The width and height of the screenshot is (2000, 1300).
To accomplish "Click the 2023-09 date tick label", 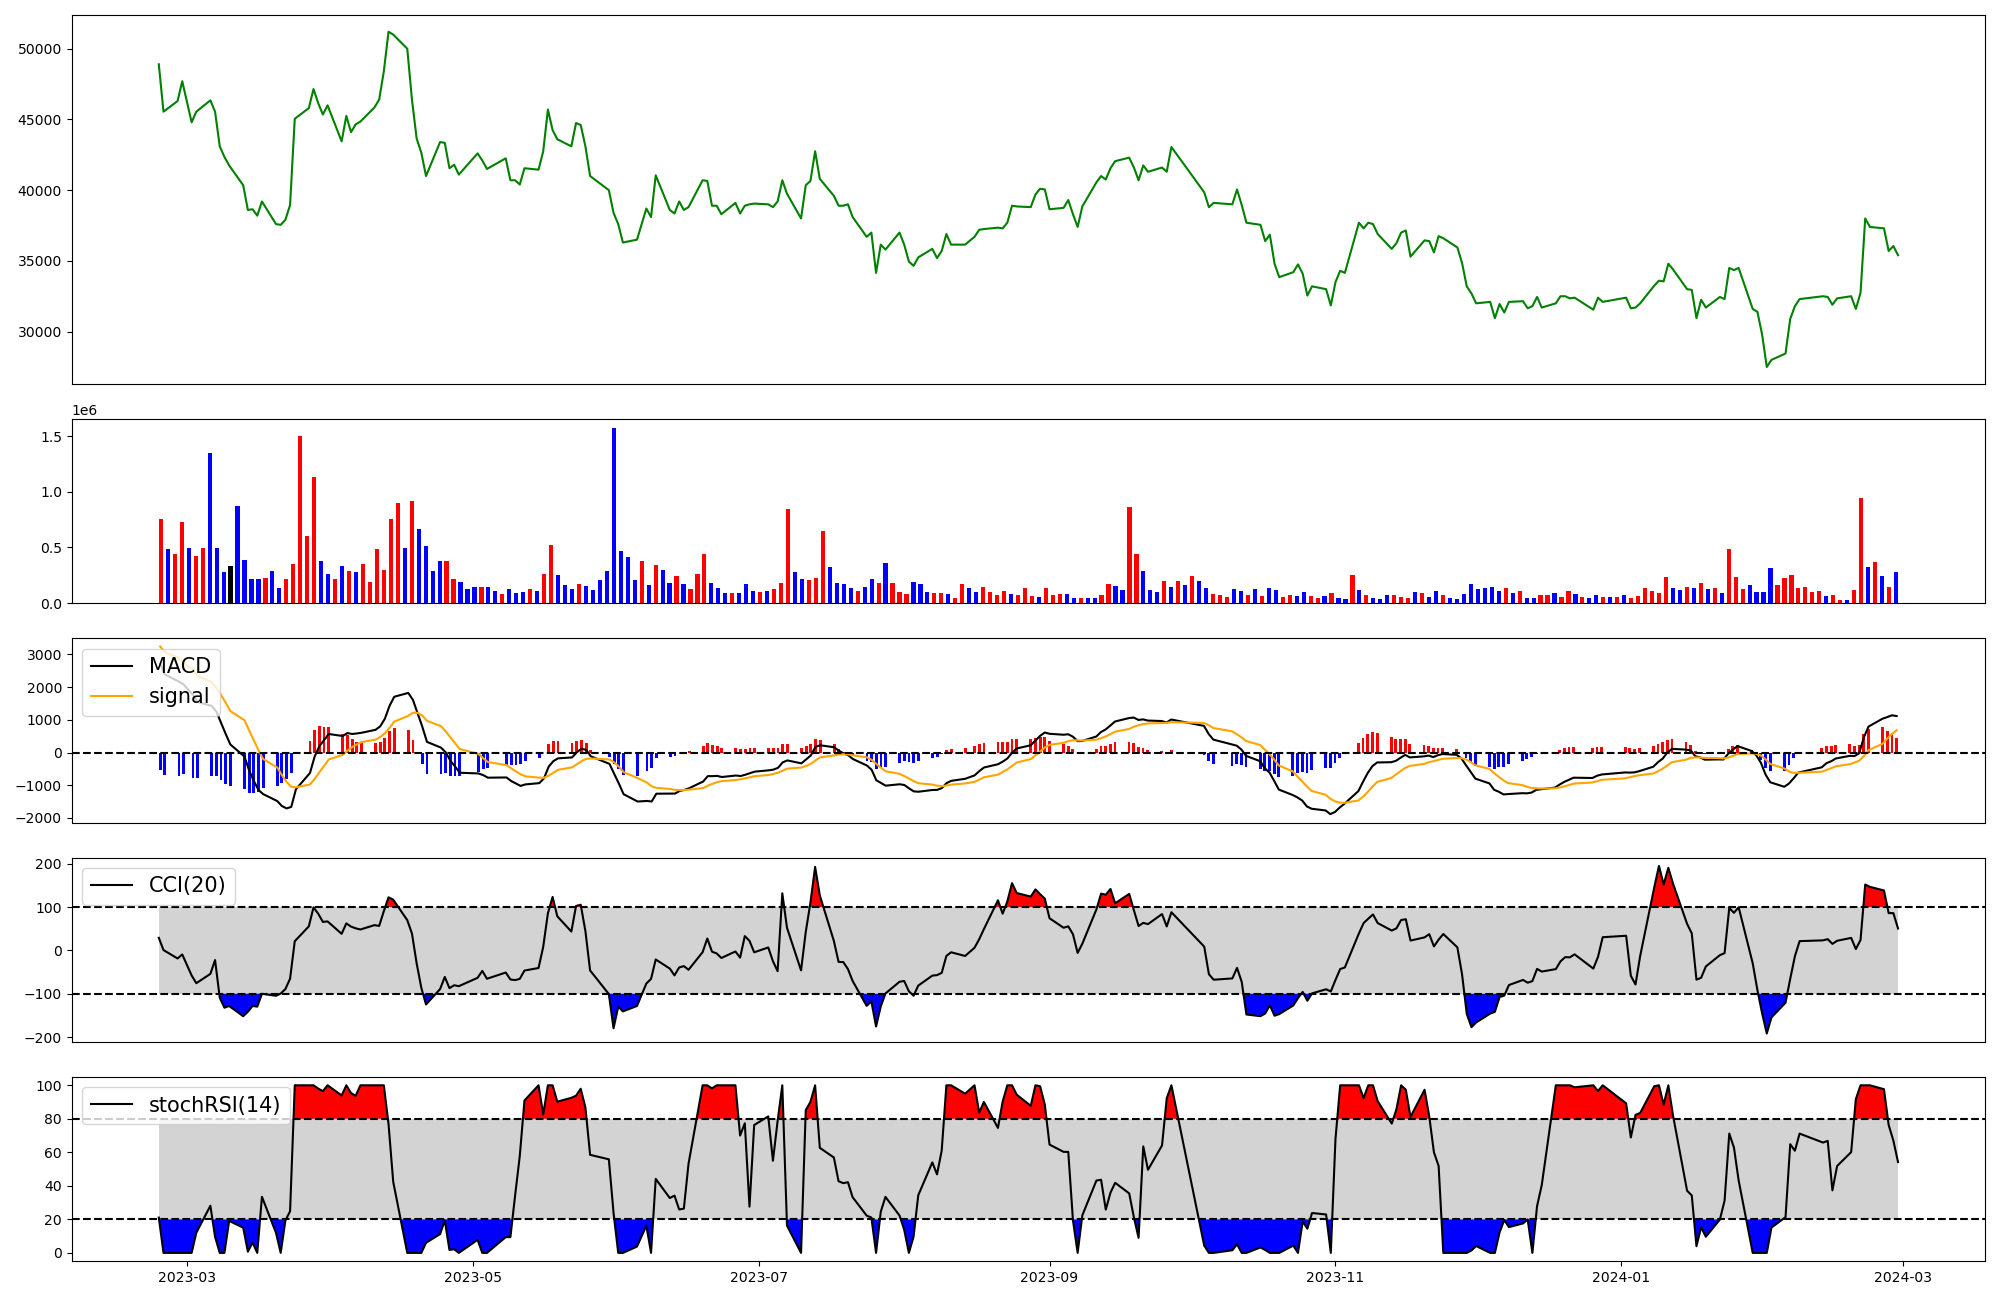I will tap(1050, 1277).
